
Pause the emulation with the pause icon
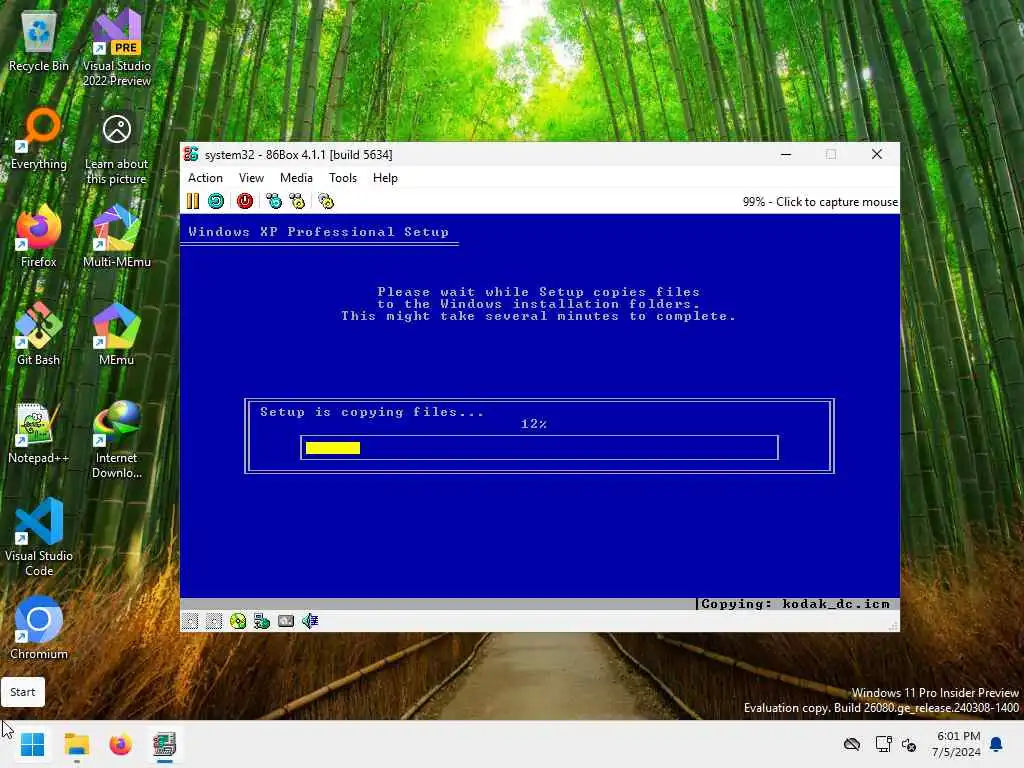pyautogui.click(x=193, y=201)
